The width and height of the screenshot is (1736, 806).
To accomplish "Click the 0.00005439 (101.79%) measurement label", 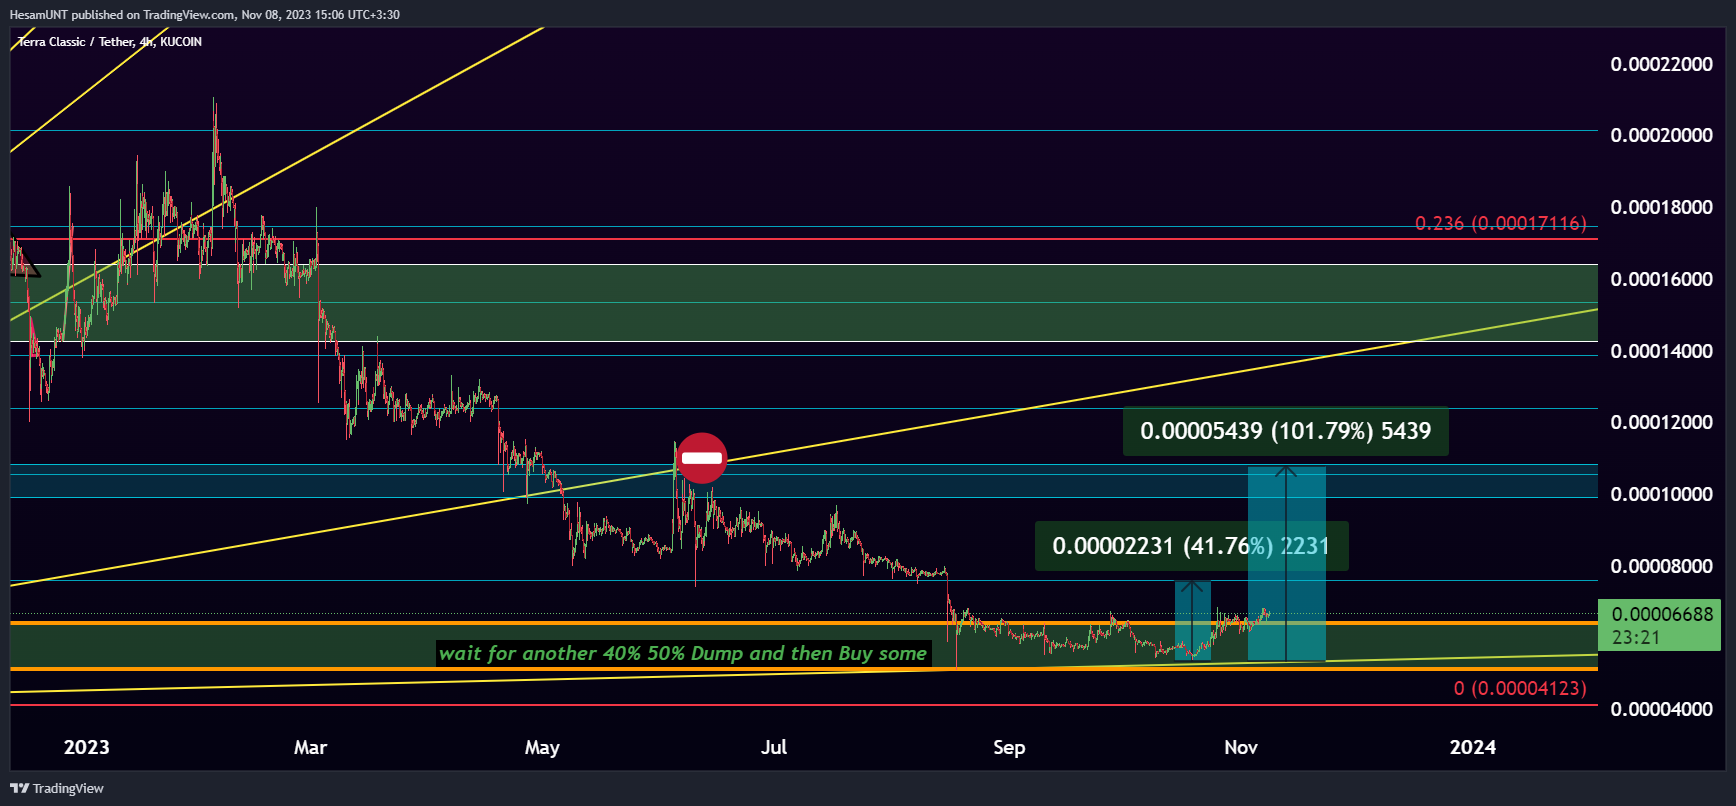I will (x=1285, y=431).
